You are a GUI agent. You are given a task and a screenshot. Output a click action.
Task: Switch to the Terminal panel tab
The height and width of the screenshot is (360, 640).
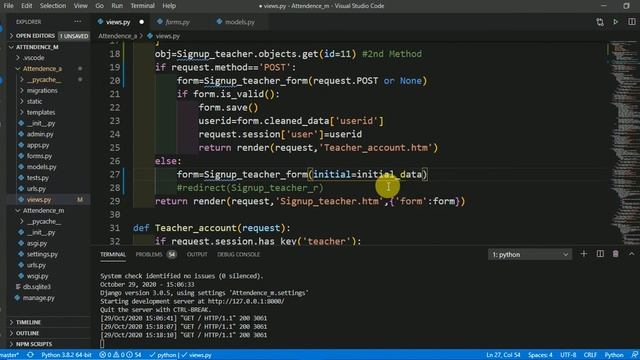pos(113,254)
